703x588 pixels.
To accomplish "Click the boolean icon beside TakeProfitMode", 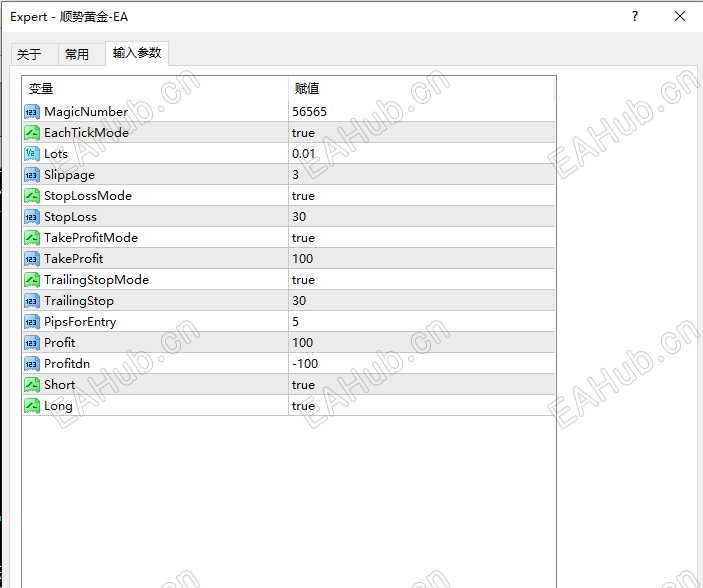I will pos(32,238).
